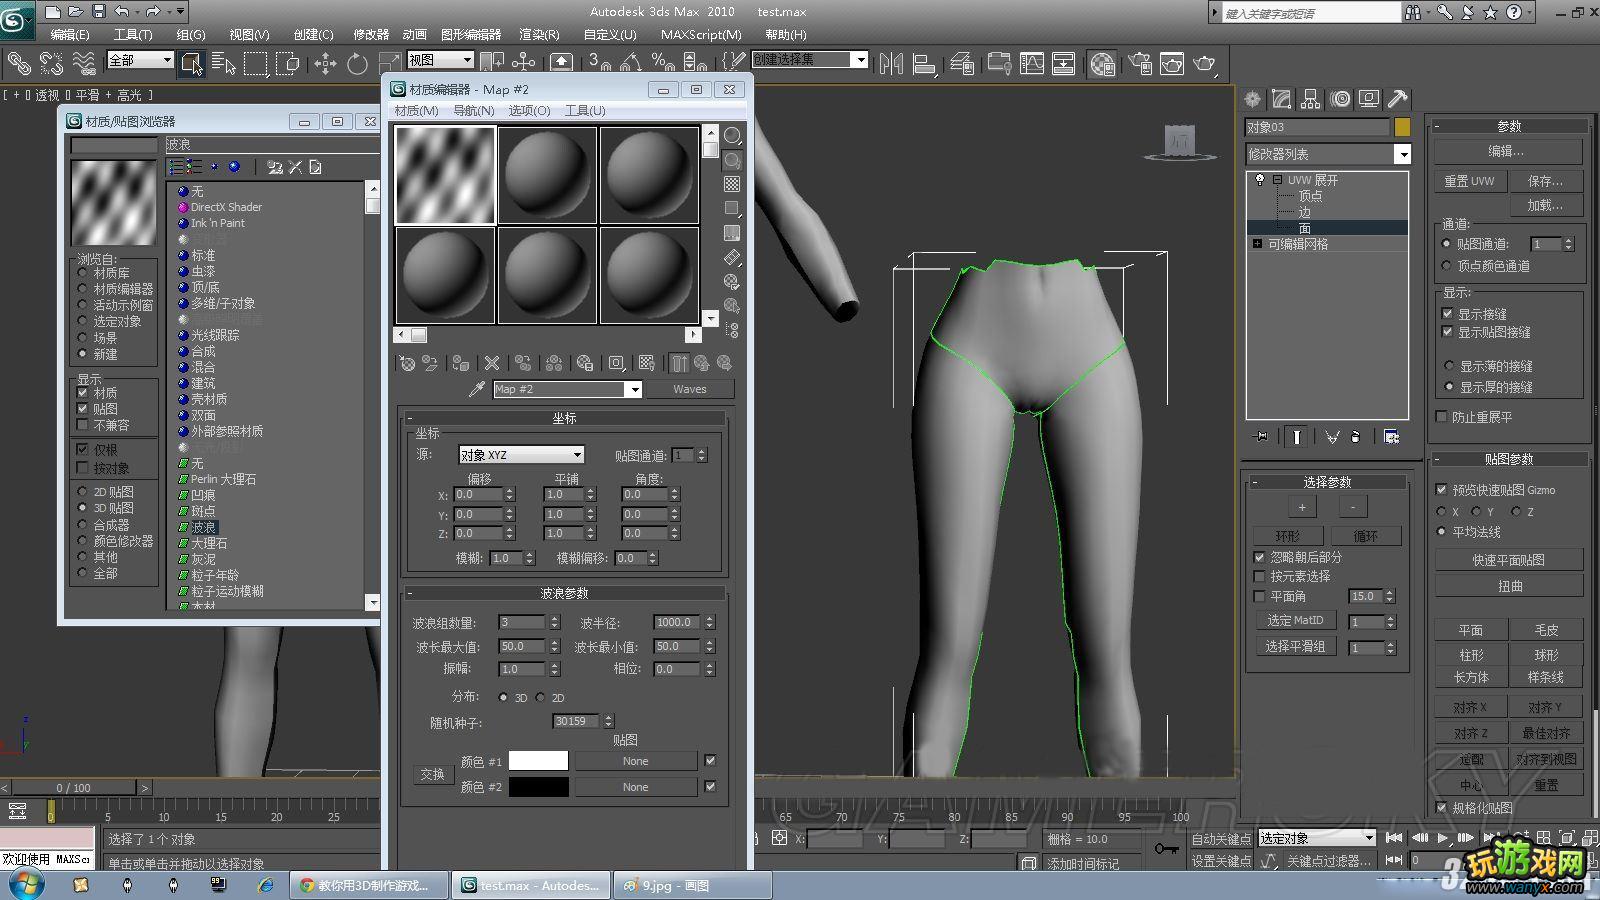Click the Select Object arrow tool

coord(192,64)
